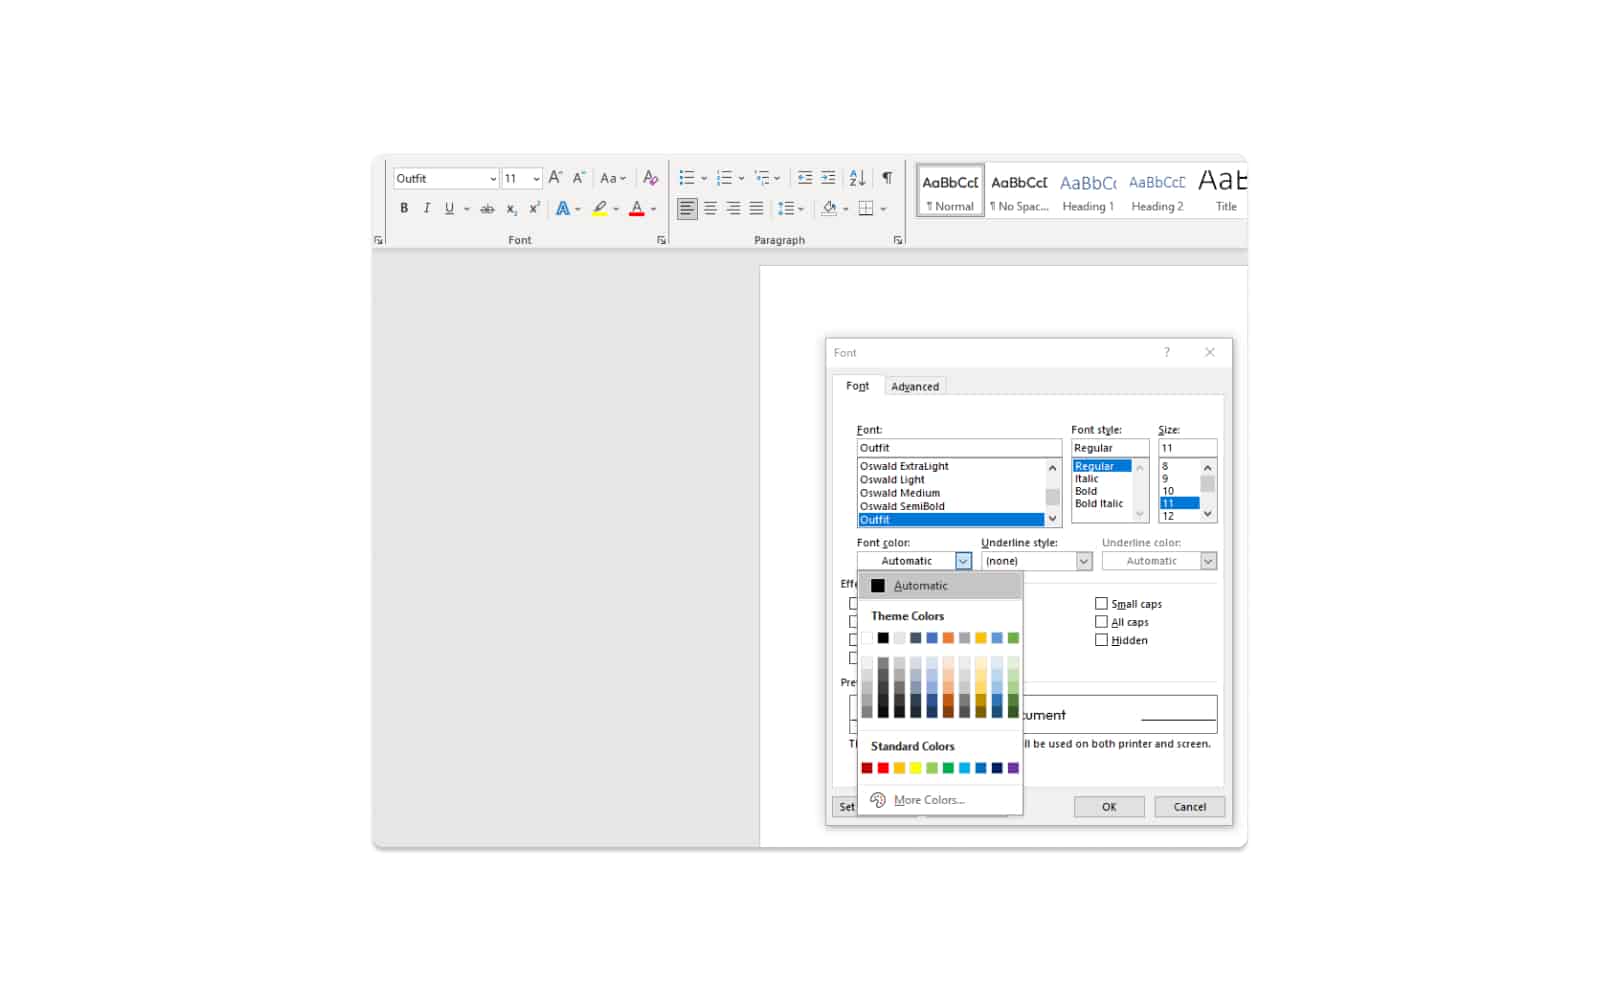
Task: Choose Automatic color option
Action: [x=940, y=586]
